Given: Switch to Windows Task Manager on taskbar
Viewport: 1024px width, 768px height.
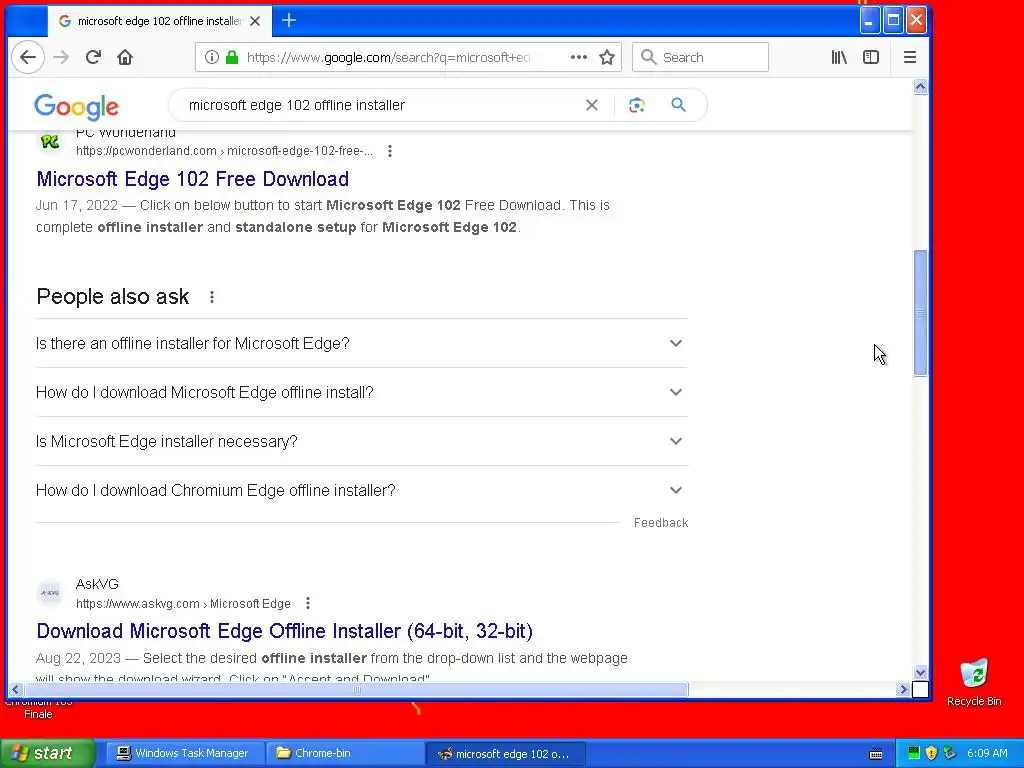Looking at the screenshot, I should click(x=184, y=753).
